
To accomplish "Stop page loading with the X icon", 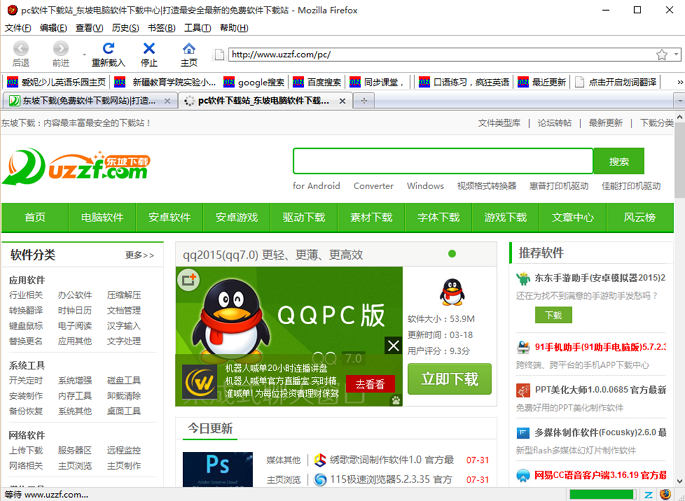I will tap(149, 48).
